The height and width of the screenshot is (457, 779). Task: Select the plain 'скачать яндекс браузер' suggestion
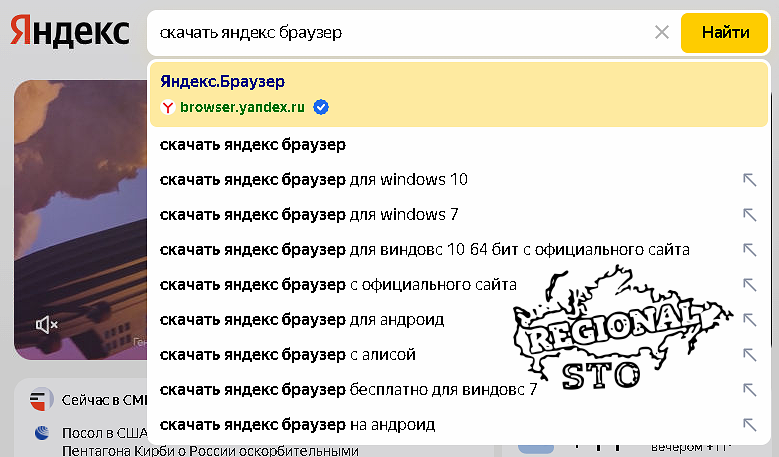pyautogui.click(x=459, y=145)
